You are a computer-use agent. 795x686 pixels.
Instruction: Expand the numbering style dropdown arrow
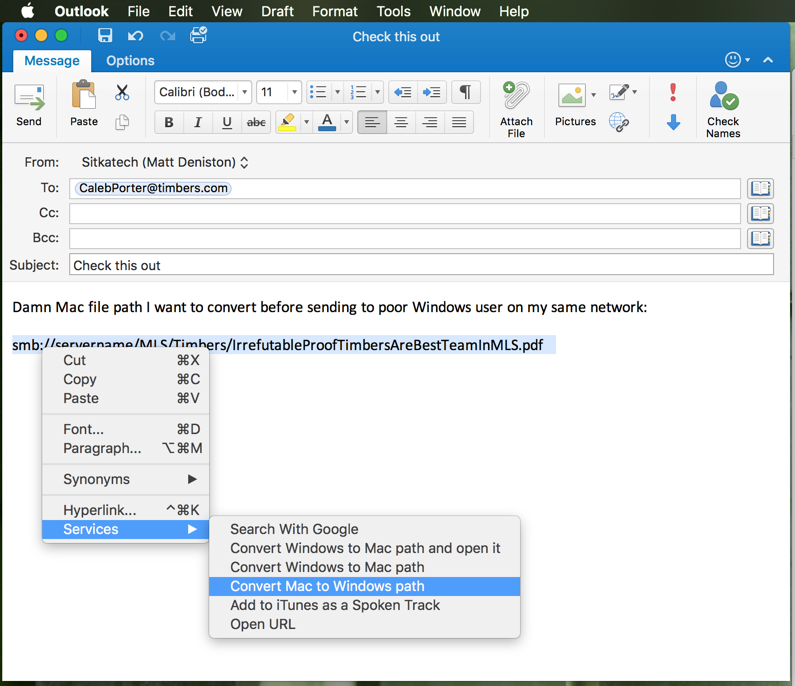tap(377, 92)
